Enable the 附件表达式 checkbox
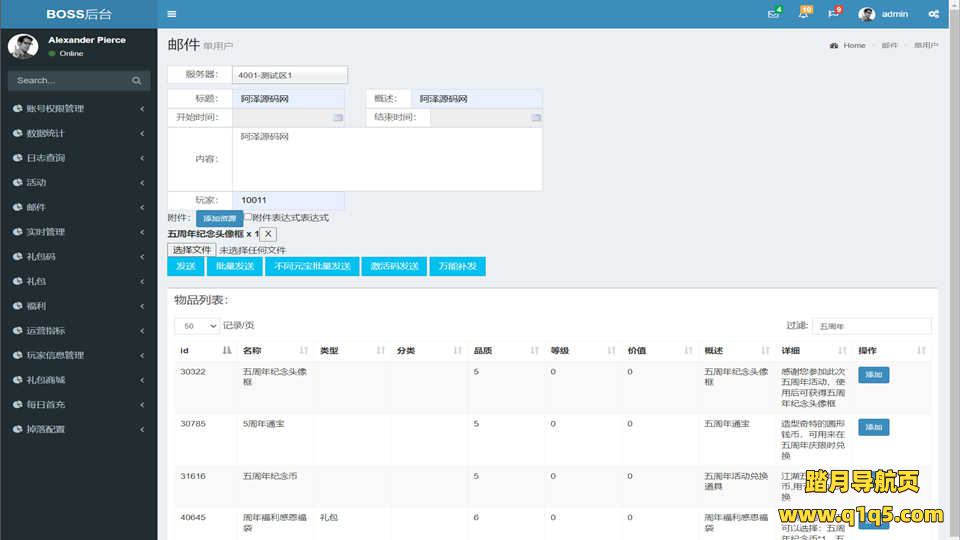Screen dimensions: 960x540 [x=248, y=217]
